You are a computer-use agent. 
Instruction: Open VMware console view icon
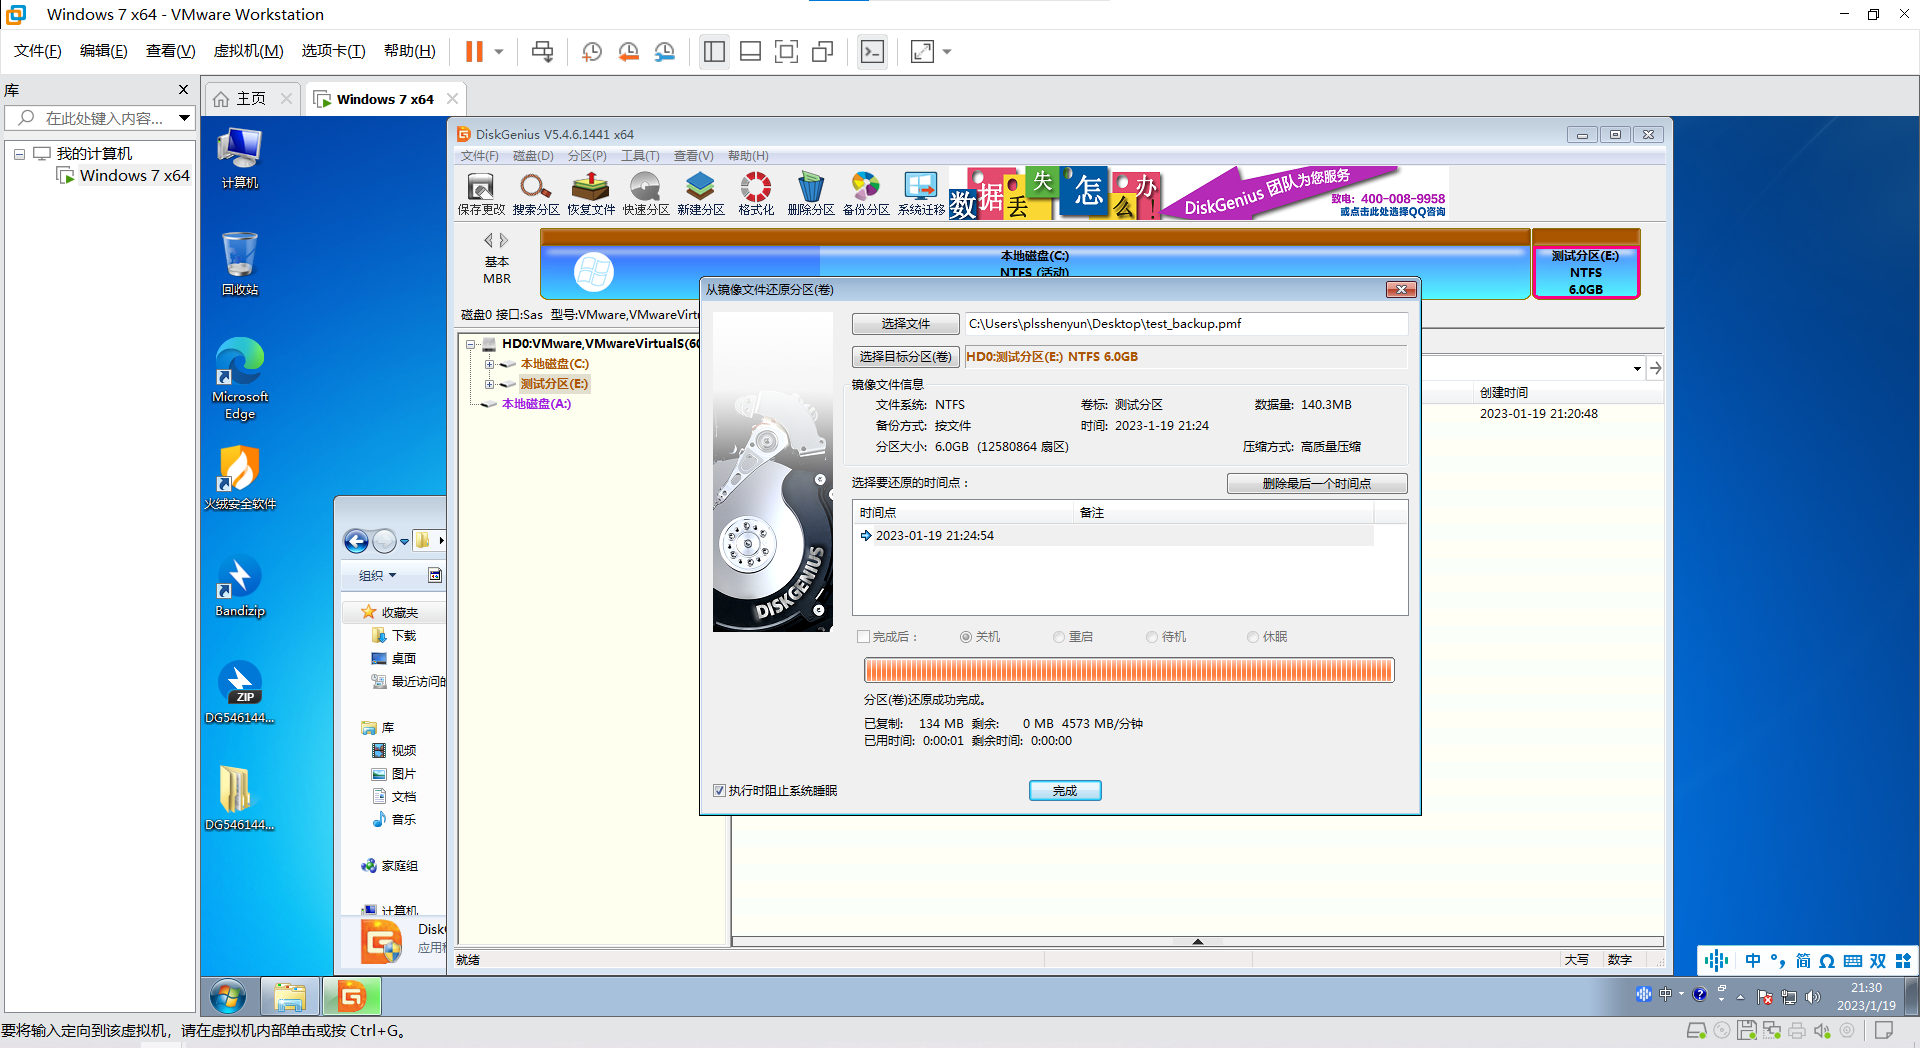(872, 51)
